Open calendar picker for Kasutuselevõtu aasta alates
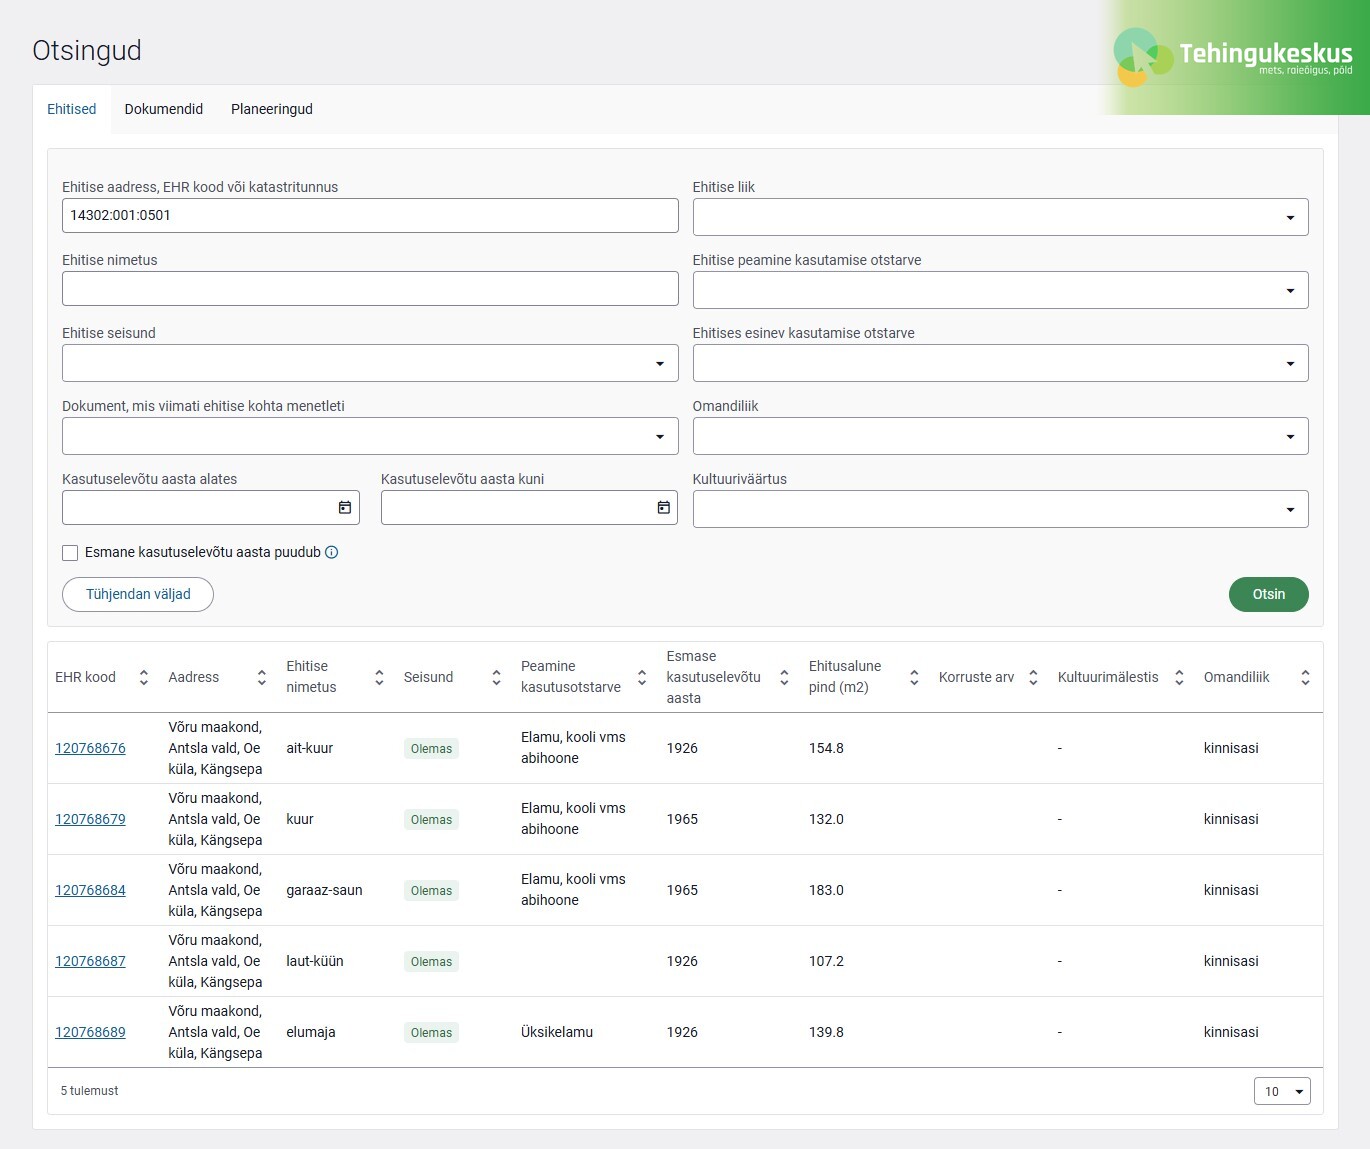Viewport: 1370px width, 1149px height. [x=344, y=508]
